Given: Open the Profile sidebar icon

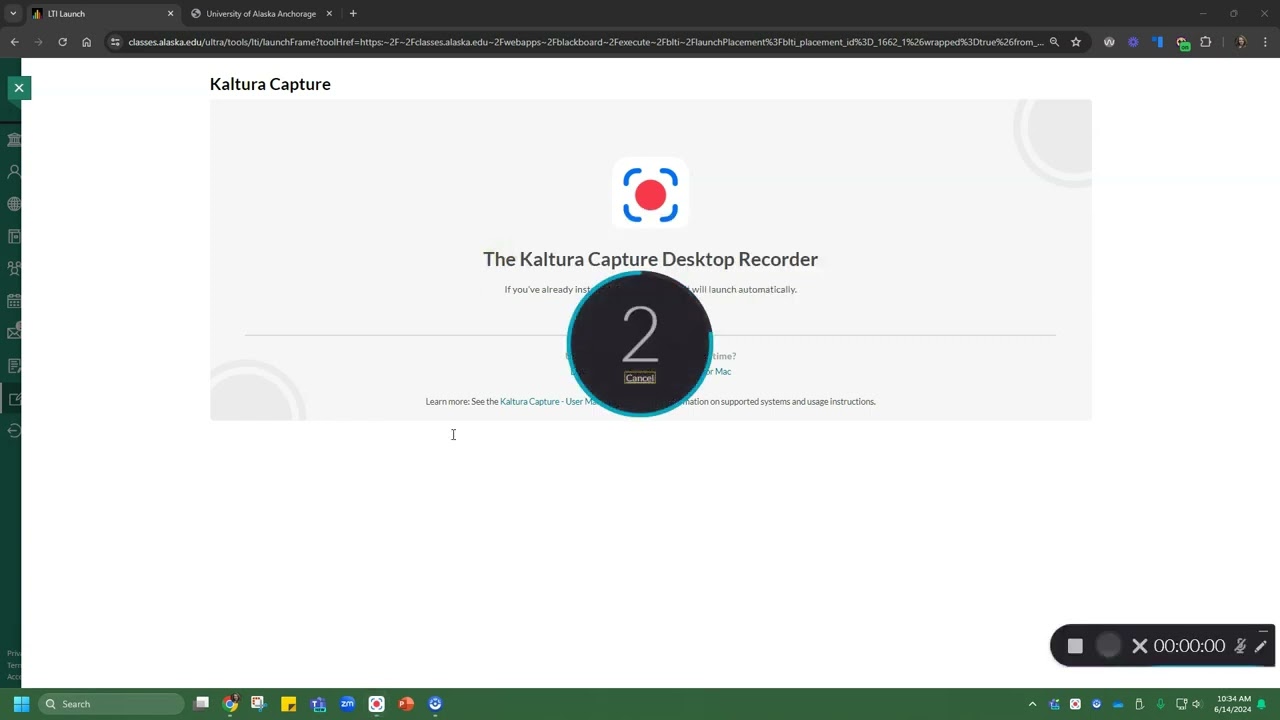Looking at the screenshot, I should [x=14, y=172].
